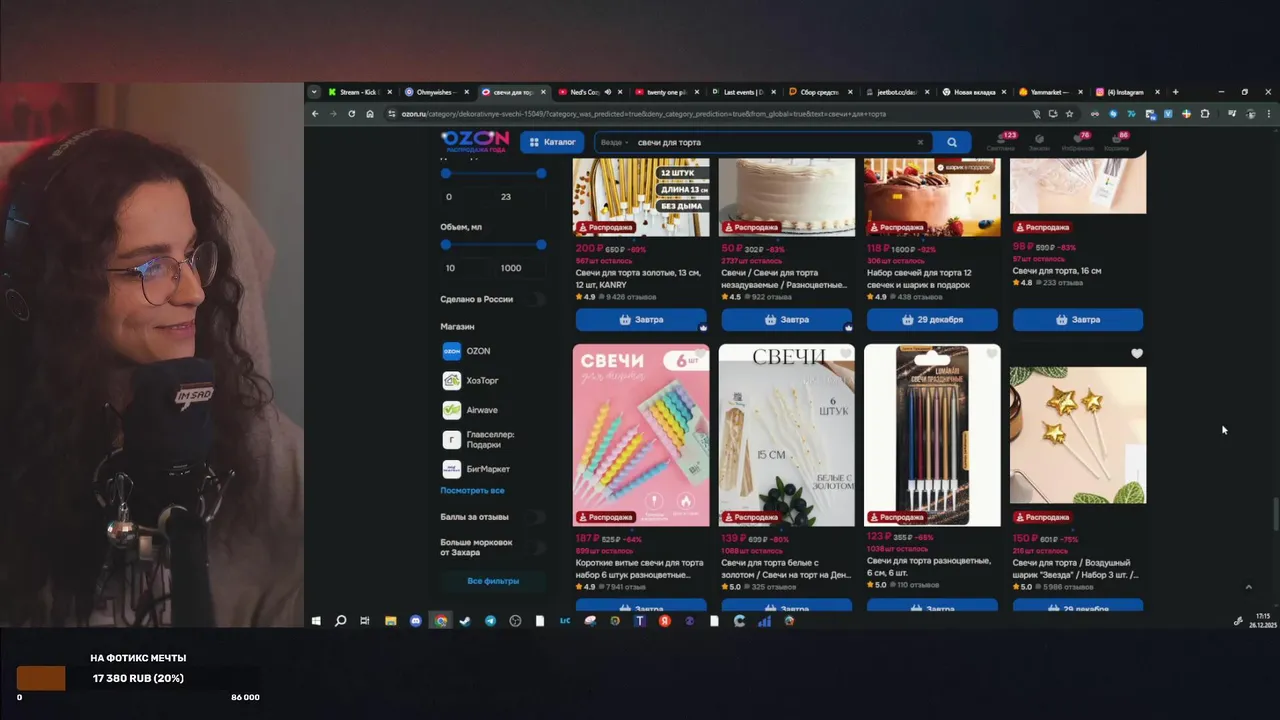Screen dimensions: 1280x720
Task: Open the browser extensions puzzle icon
Action: coord(1205,114)
